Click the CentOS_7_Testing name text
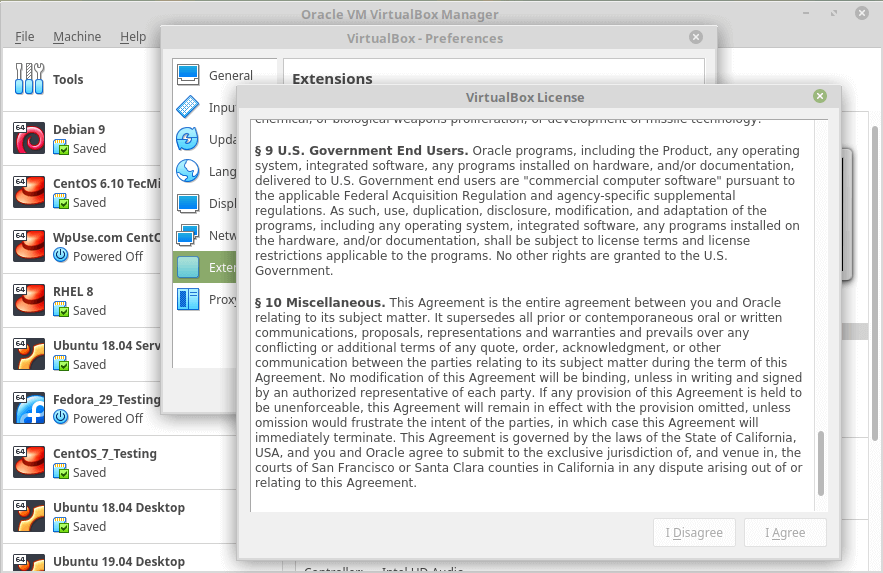883x573 pixels. tap(105, 454)
